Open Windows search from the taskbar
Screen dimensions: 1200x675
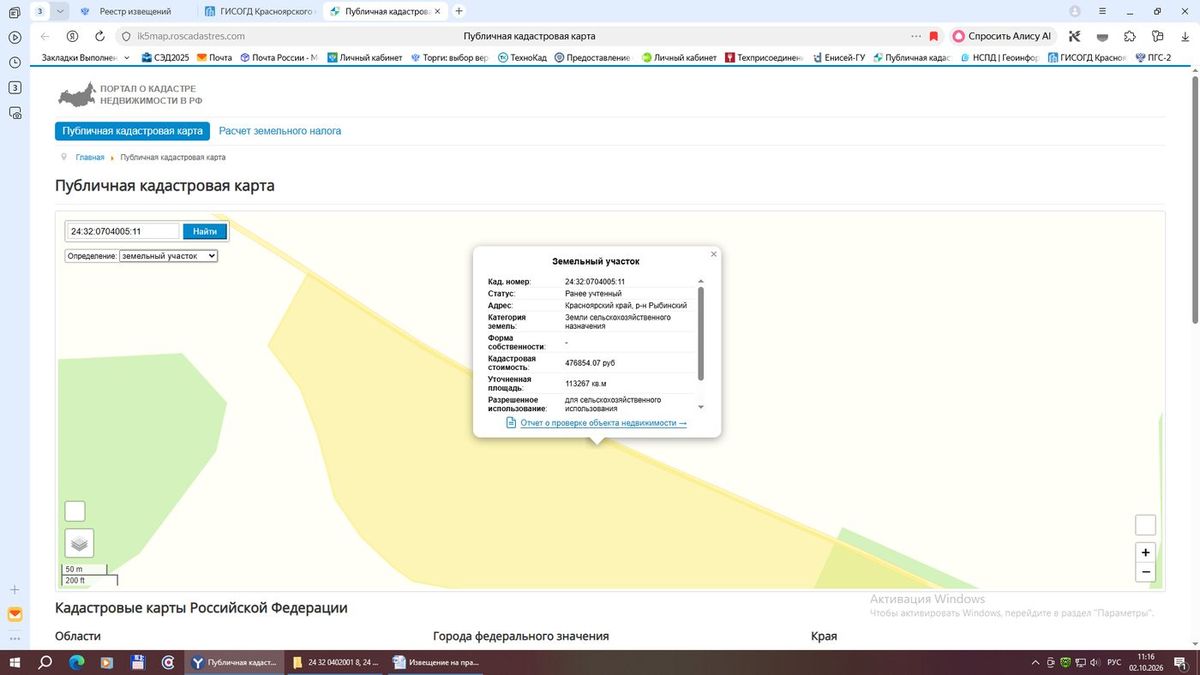[x=45, y=662]
